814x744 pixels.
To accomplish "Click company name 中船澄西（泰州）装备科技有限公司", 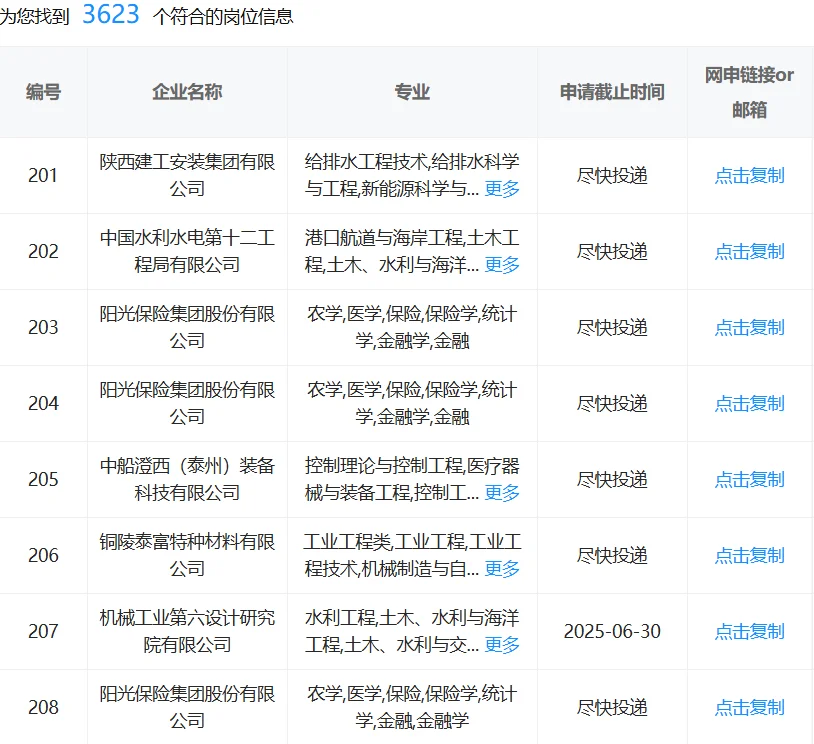I will tap(187, 479).
